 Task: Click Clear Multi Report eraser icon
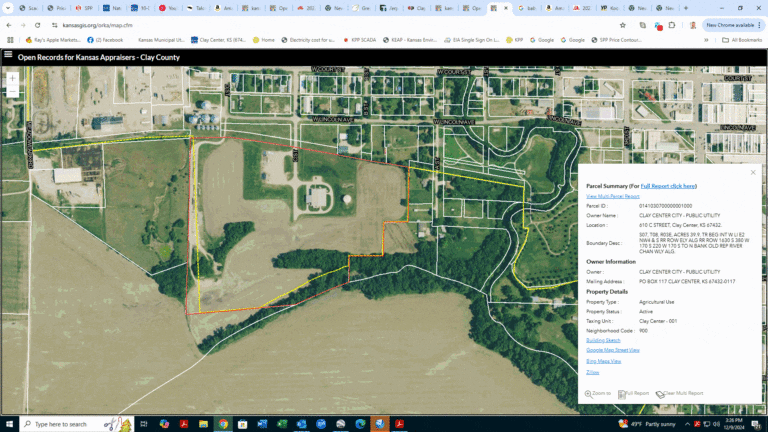click(x=660, y=394)
